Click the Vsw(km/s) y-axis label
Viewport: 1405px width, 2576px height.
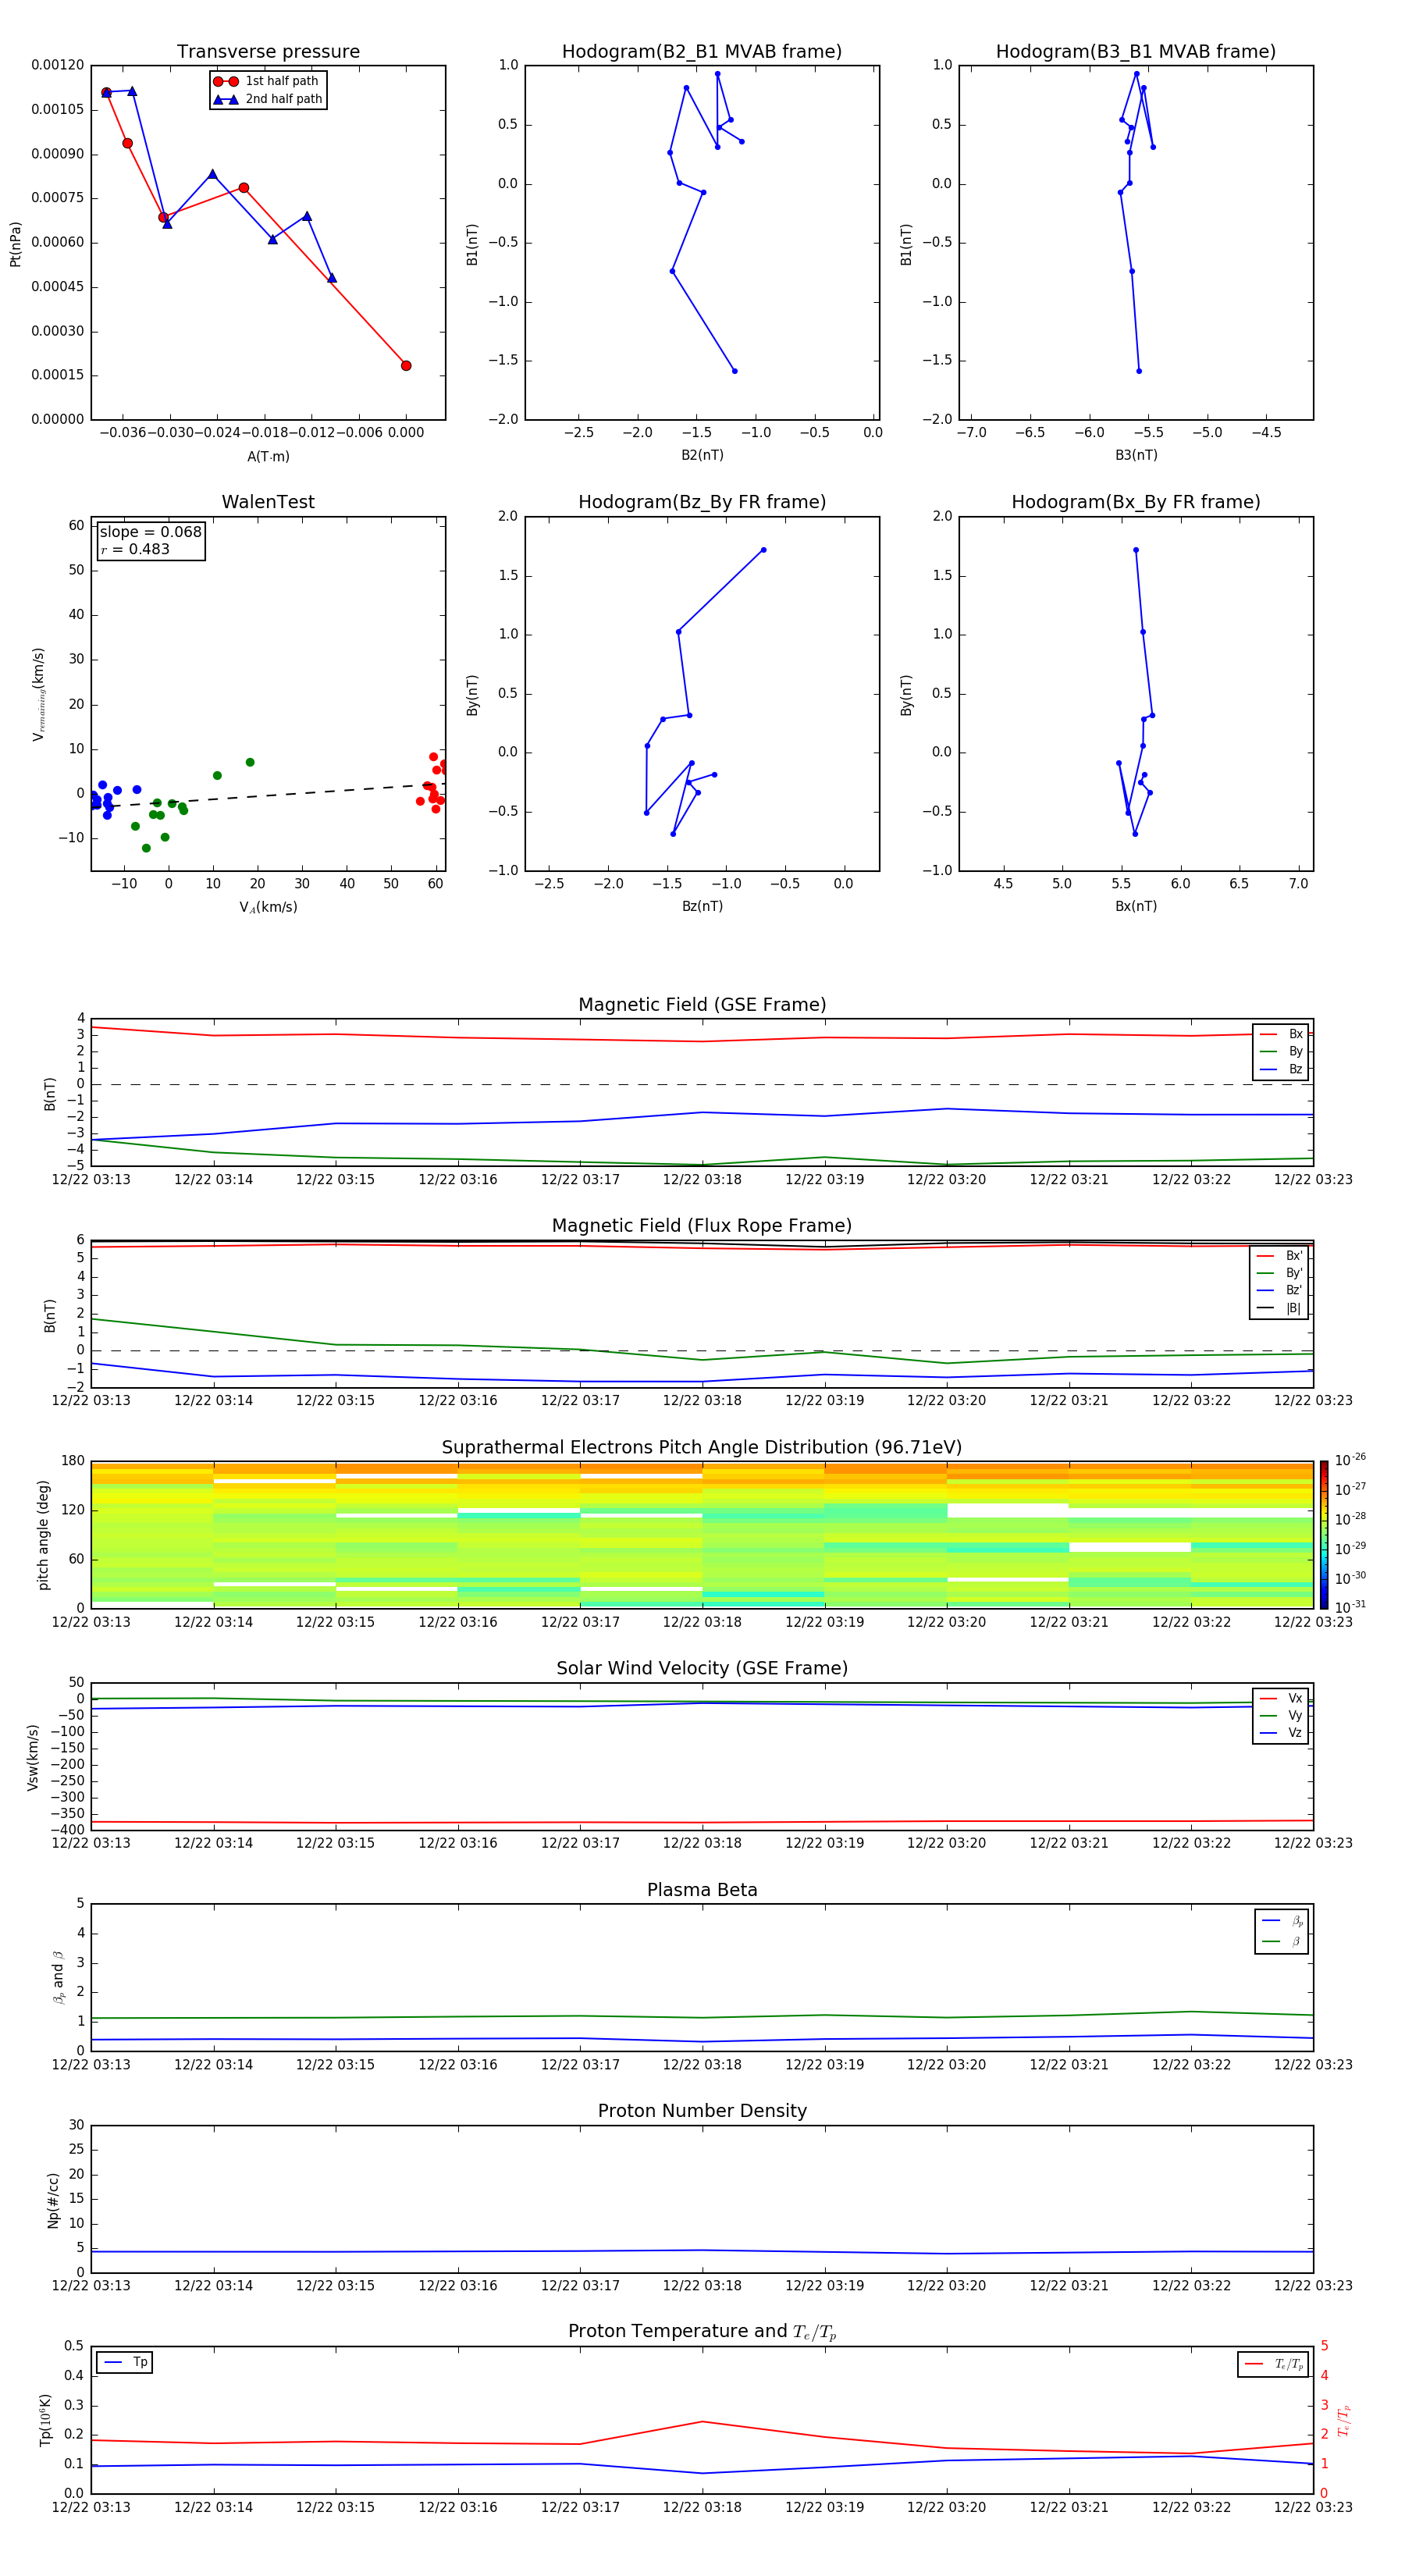coord(33,1757)
